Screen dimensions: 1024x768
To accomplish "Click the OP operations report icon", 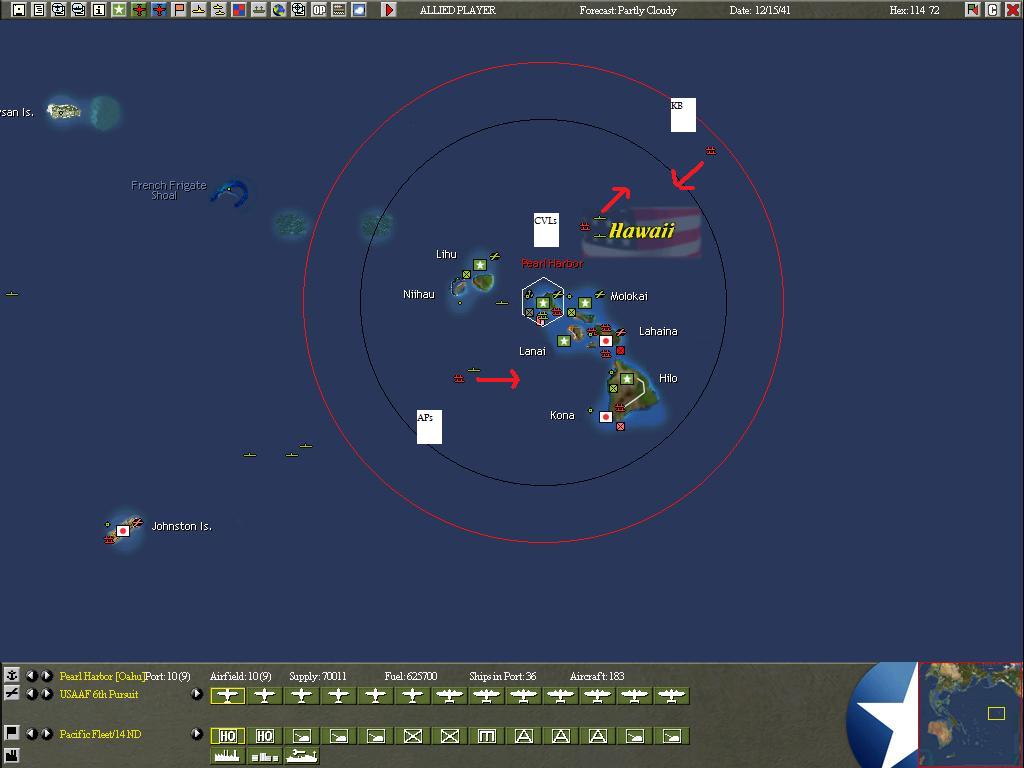I will (319, 10).
